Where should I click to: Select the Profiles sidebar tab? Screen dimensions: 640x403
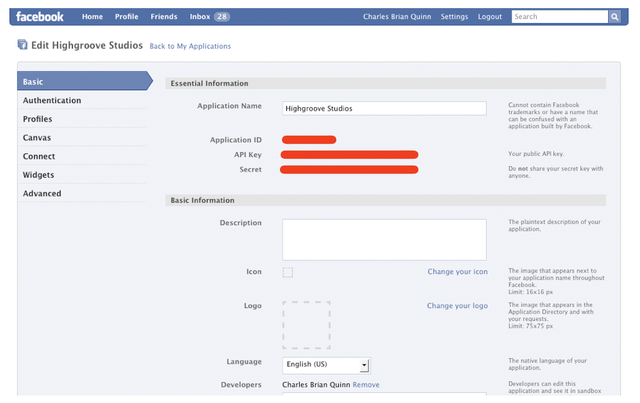coord(82,119)
